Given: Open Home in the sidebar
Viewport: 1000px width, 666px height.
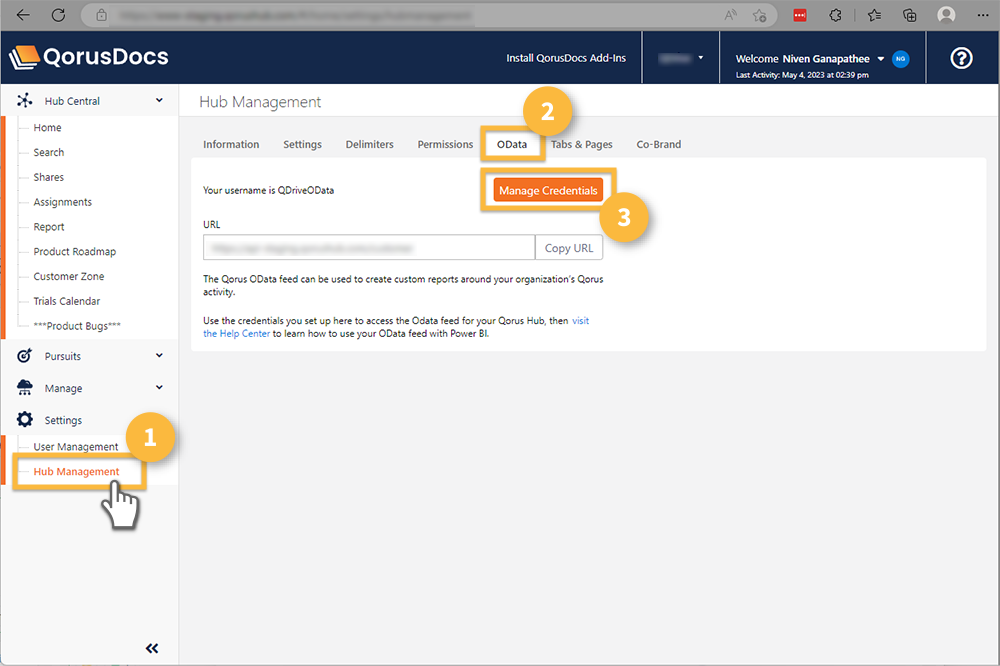Looking at the screenshot, I should click(x=47, y=128).
